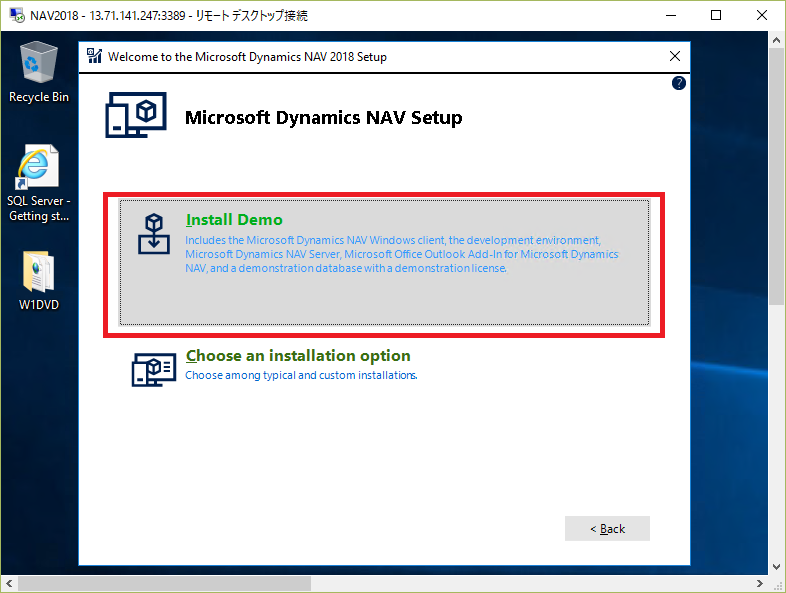Image resolution: width=786 pixels, height=593 pixels.
Task: Click the NAV Setup title bar icon
Action: point(94,56)
